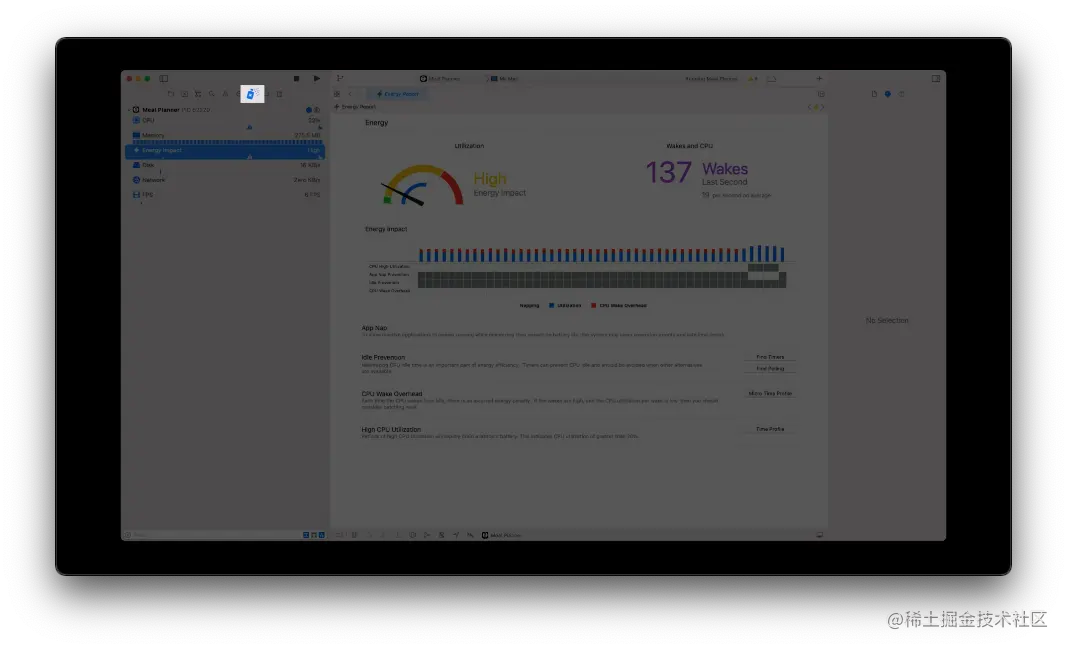Screen dimensions: 1067x649
Task: Jump to the next issue arrow
Action: 822,107
